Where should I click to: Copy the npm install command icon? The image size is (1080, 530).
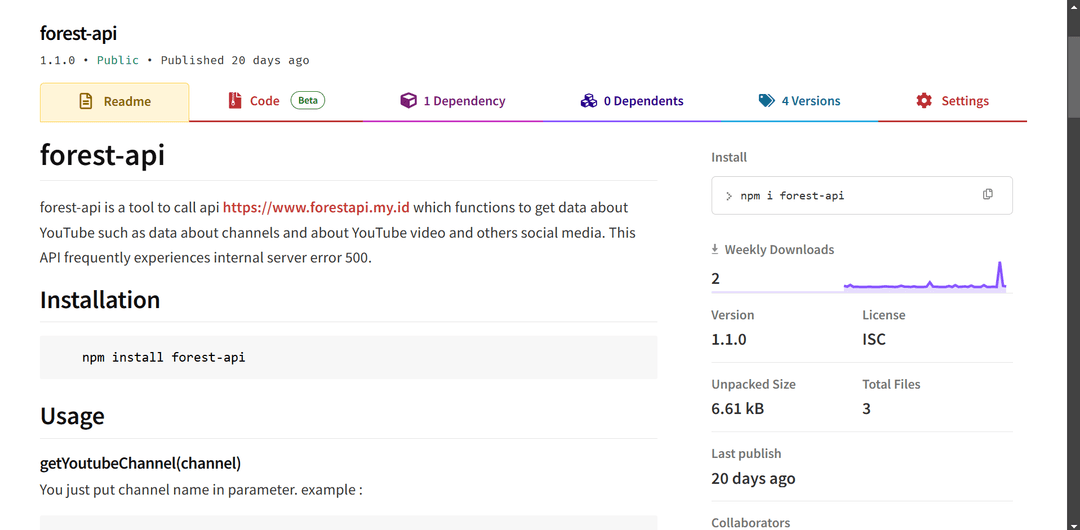pyautogui.click(x=988, y=194)
